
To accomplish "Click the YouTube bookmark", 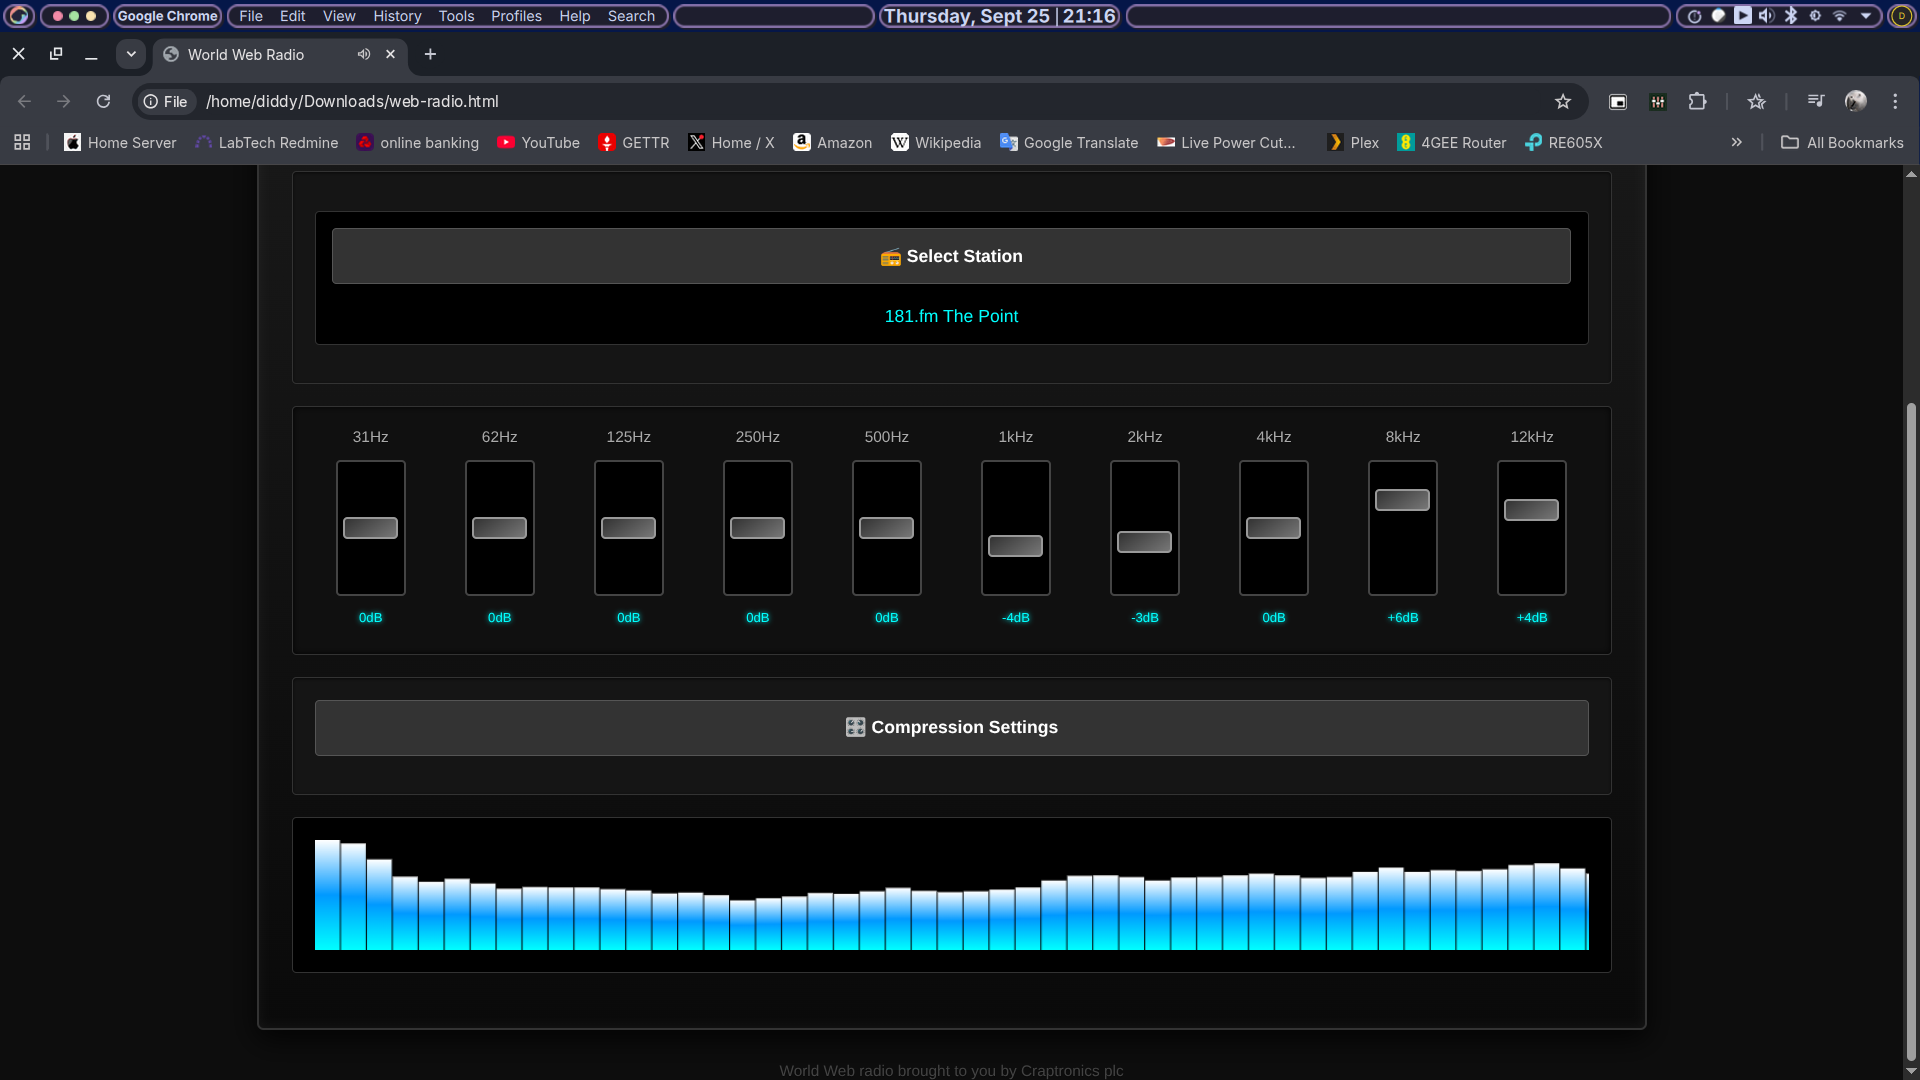I will [539, 142].
